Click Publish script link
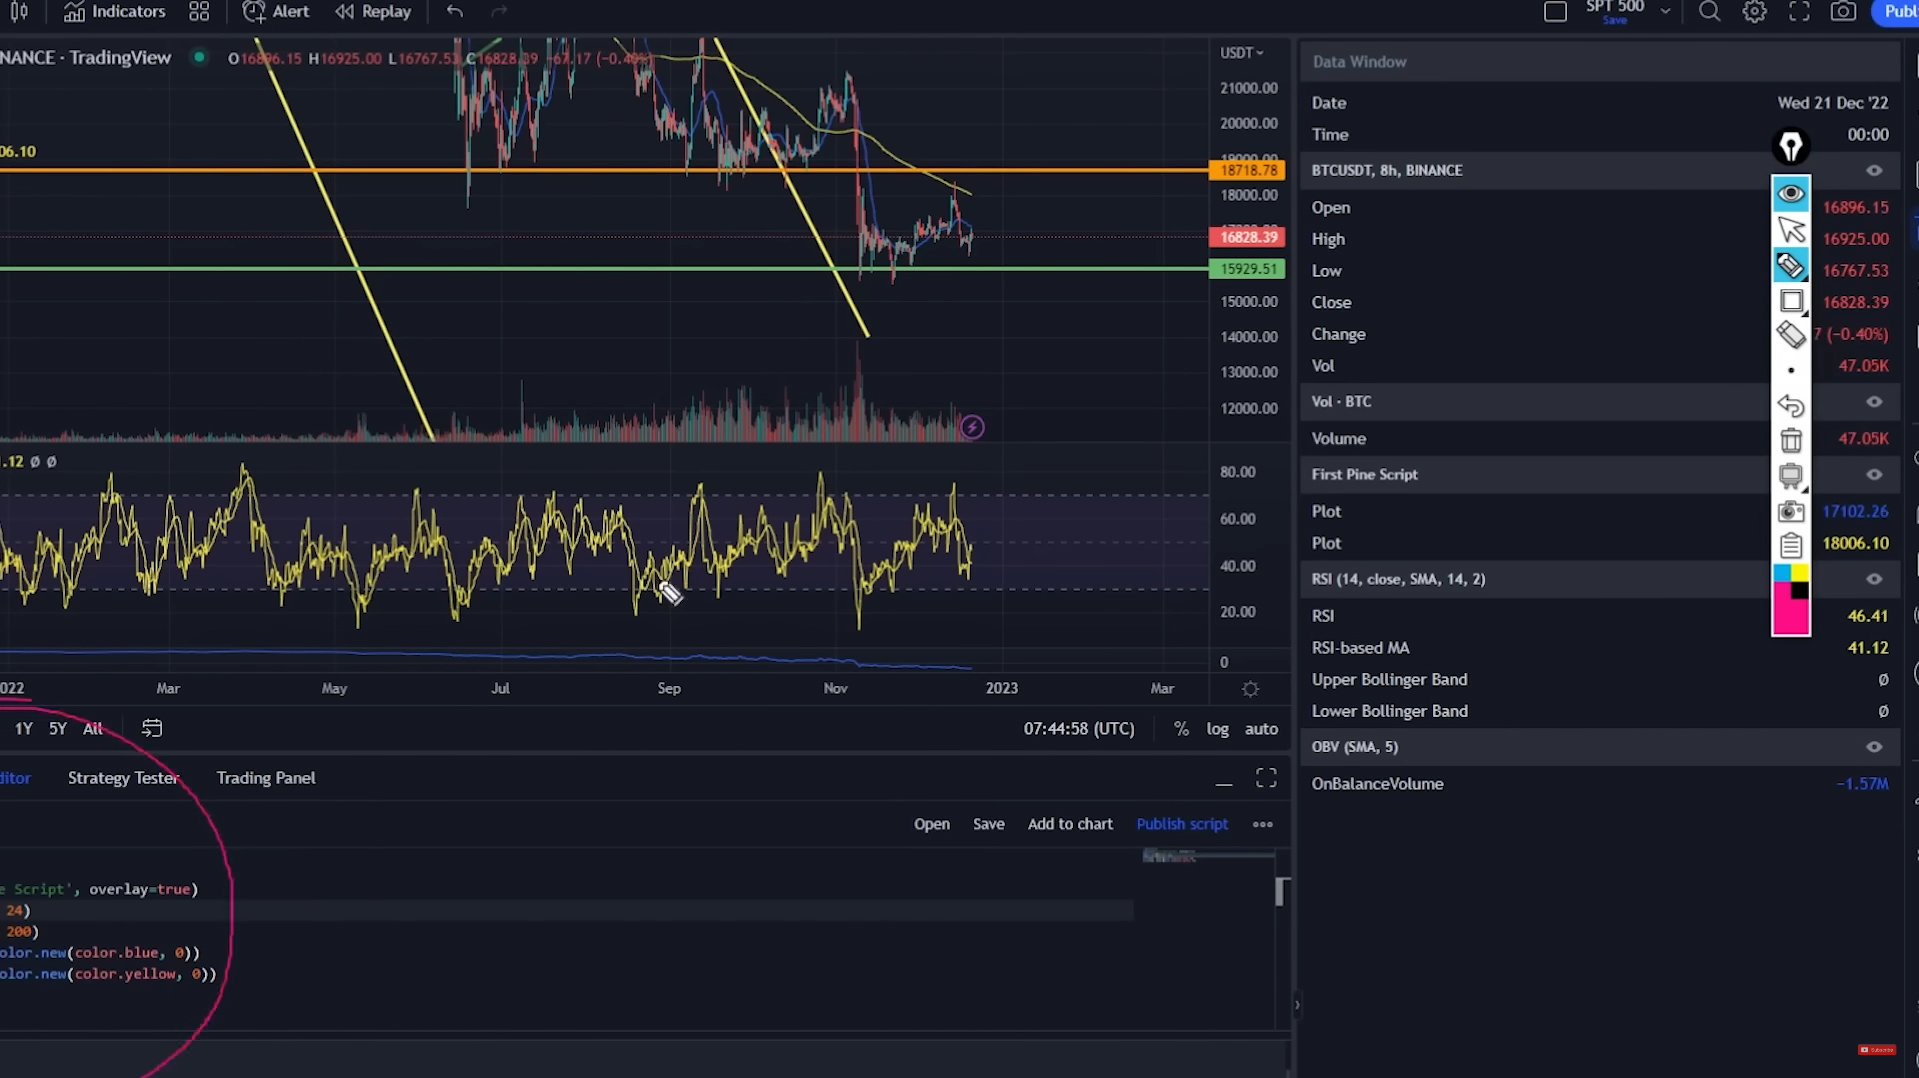 pyautogui.click(x=1182, y=824)
